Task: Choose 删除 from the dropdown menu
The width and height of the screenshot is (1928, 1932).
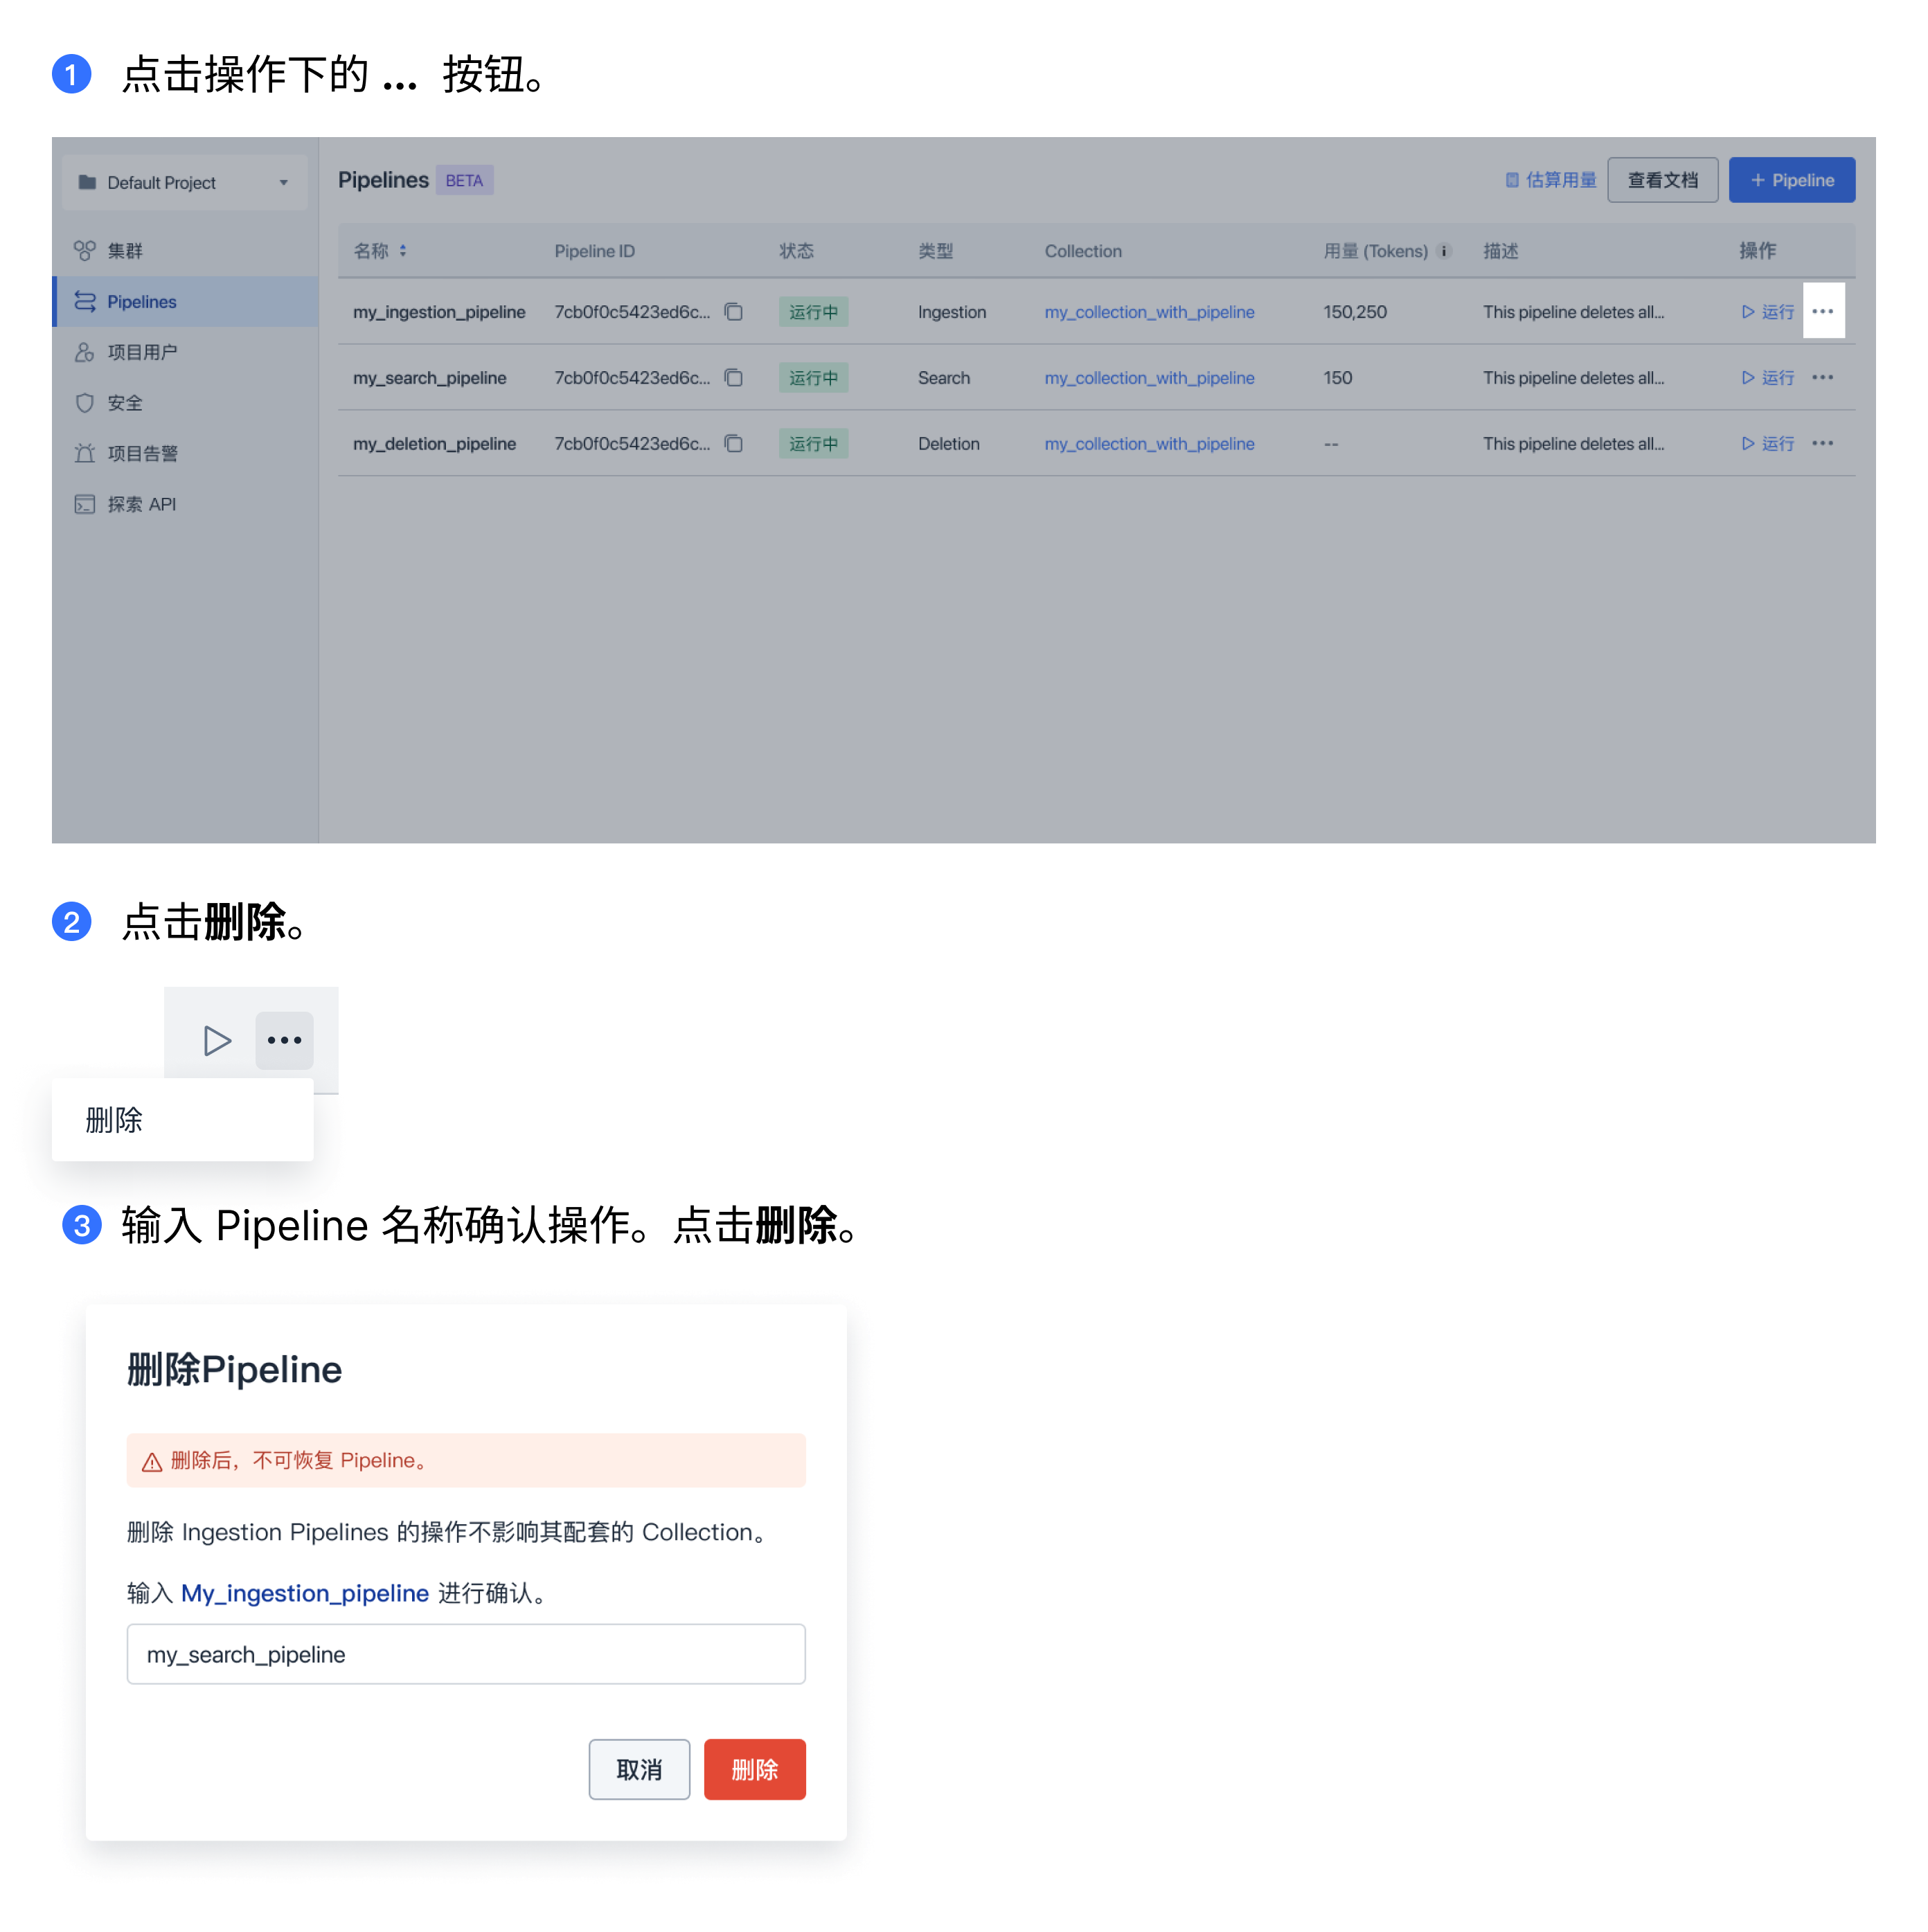Action: point(182,1120)
